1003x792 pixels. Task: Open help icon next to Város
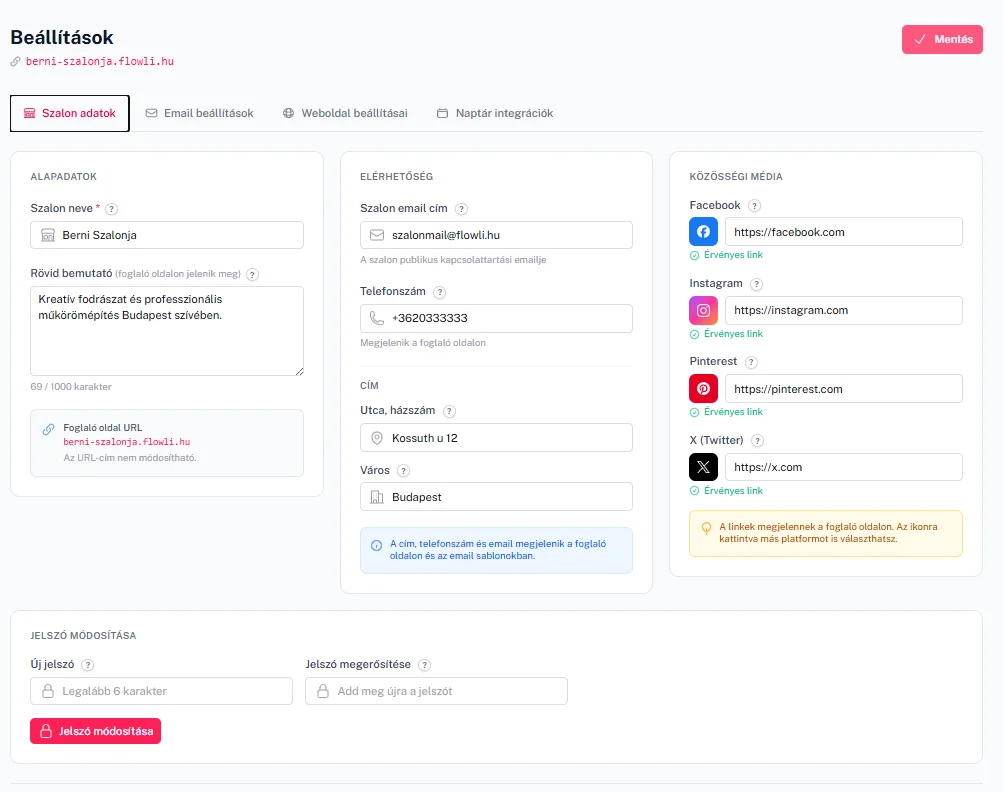[x=403, y=471]
